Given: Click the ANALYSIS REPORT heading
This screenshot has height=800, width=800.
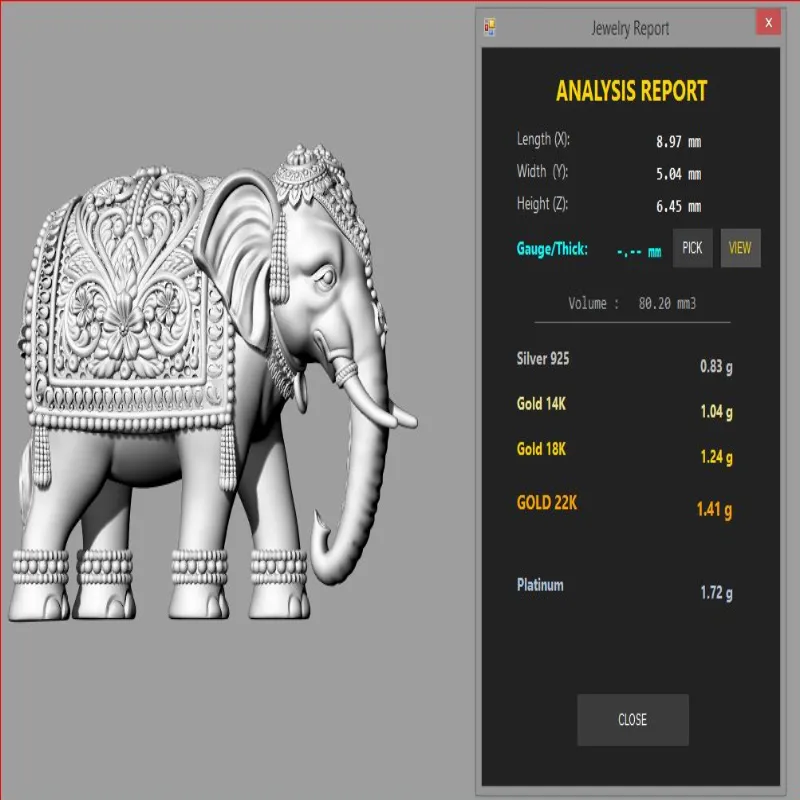Looking at the screenshot, I should tap(631, 91).
